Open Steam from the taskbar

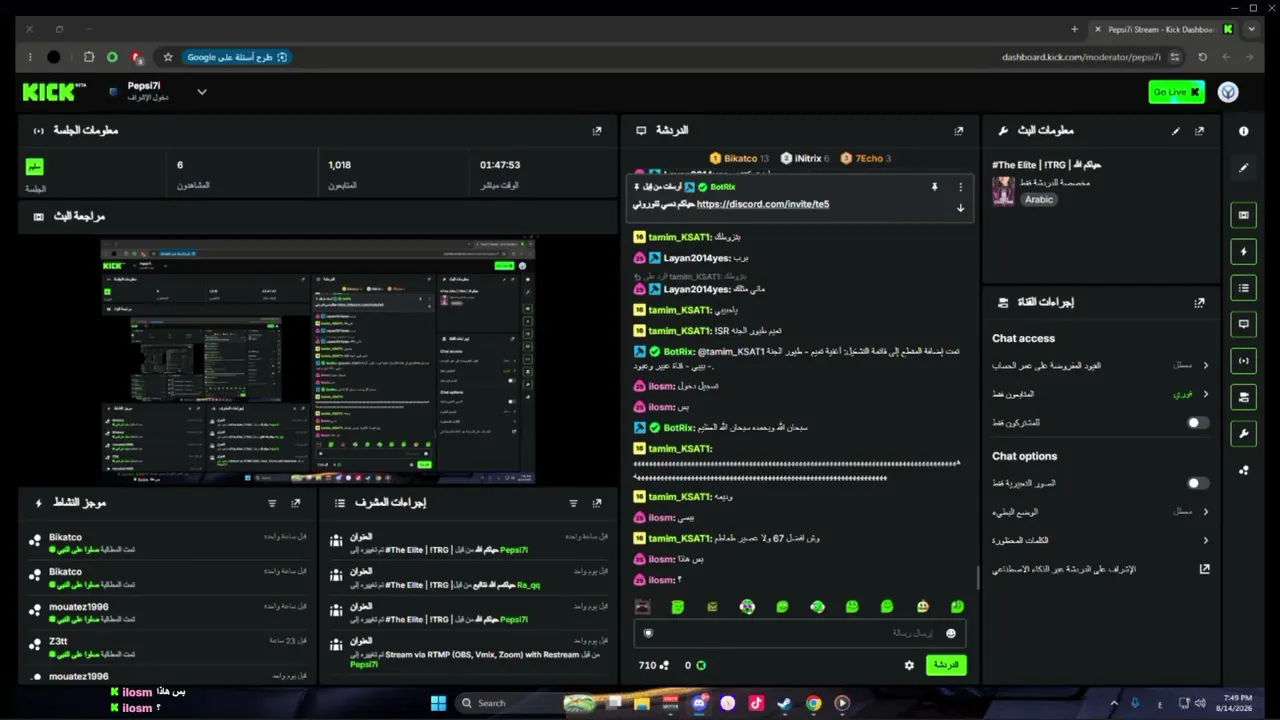pos(785,703)
